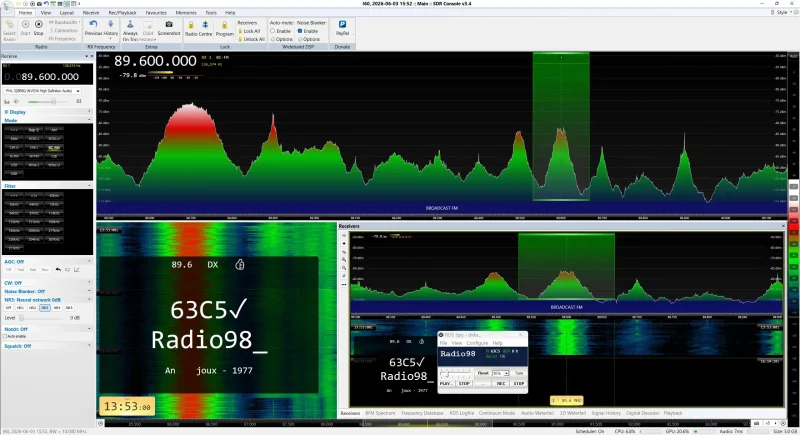Click the Stop radio icon
The height and width of the screenshot is (435, 800).
pyautogui.click(x=39, y=24)
